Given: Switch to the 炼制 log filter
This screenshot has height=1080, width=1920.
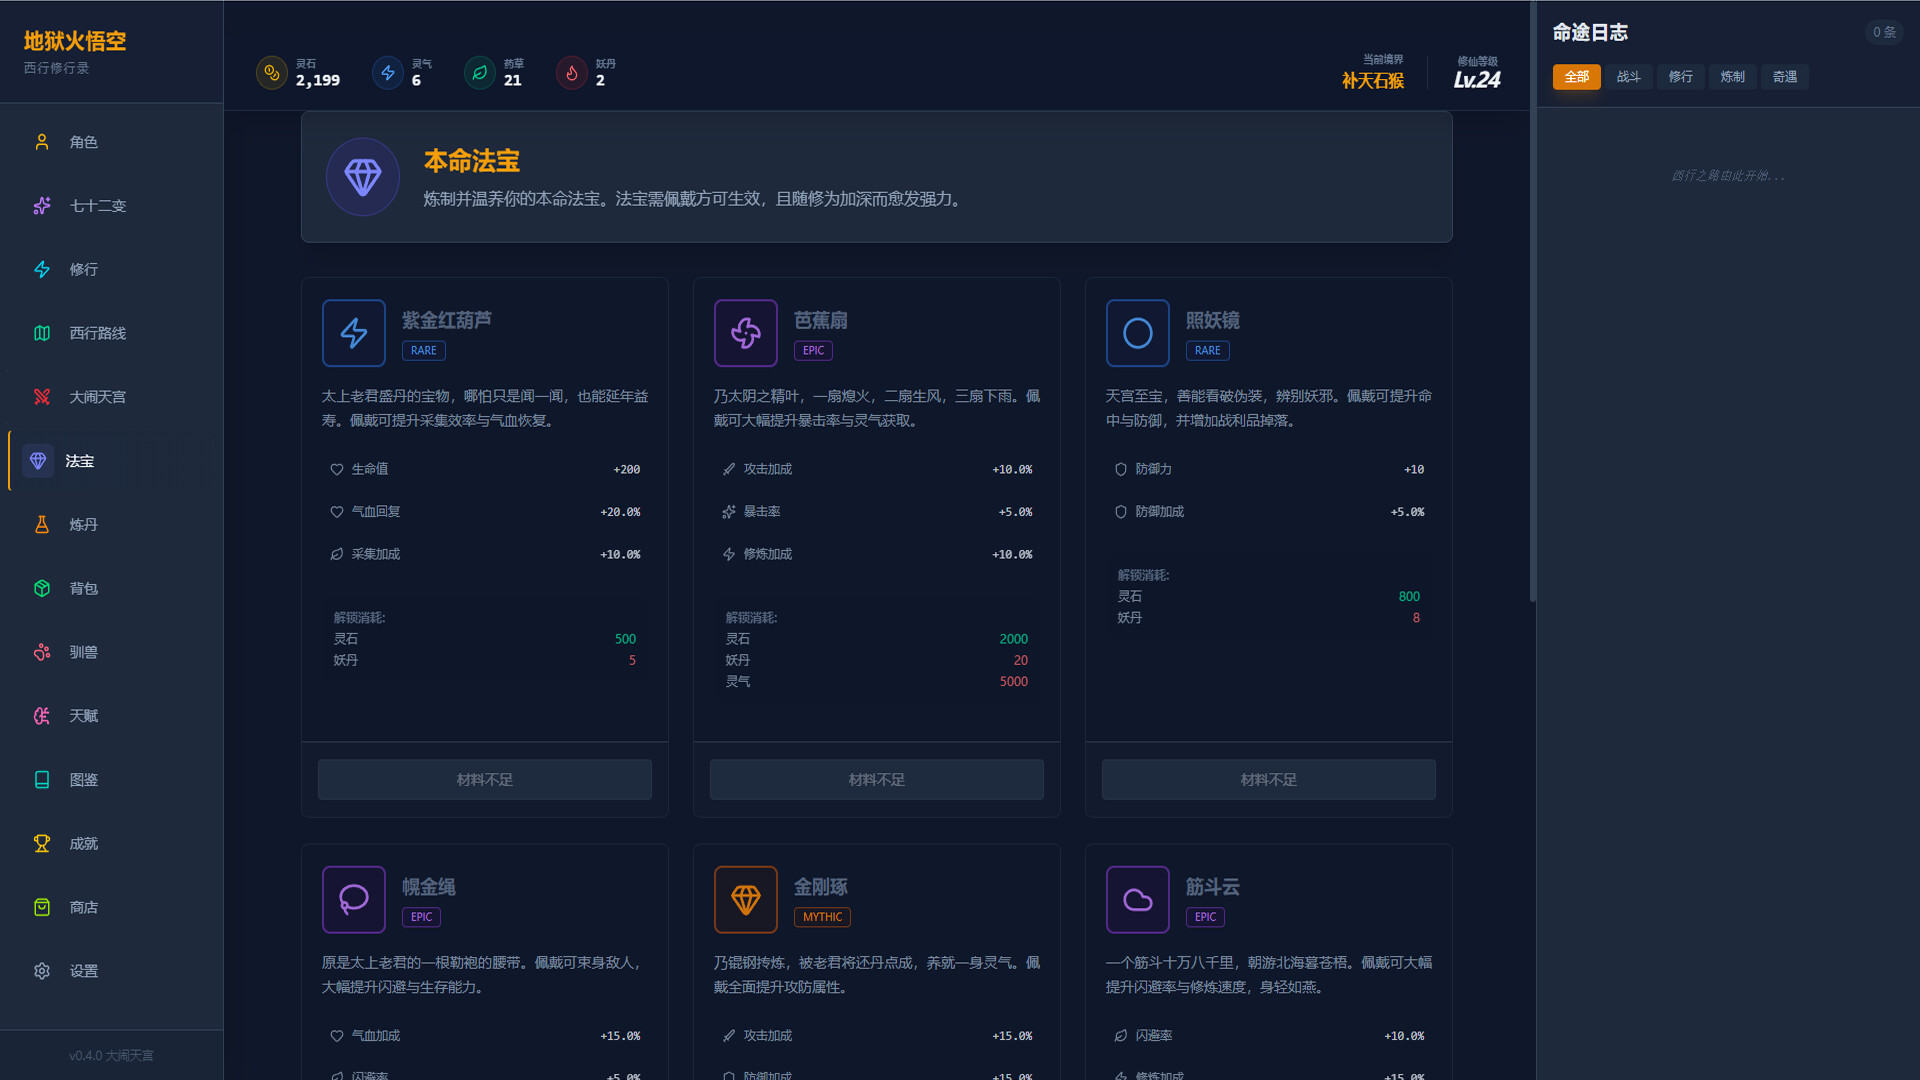Looking at the screenshot, I should click(x=1732, y=76).
